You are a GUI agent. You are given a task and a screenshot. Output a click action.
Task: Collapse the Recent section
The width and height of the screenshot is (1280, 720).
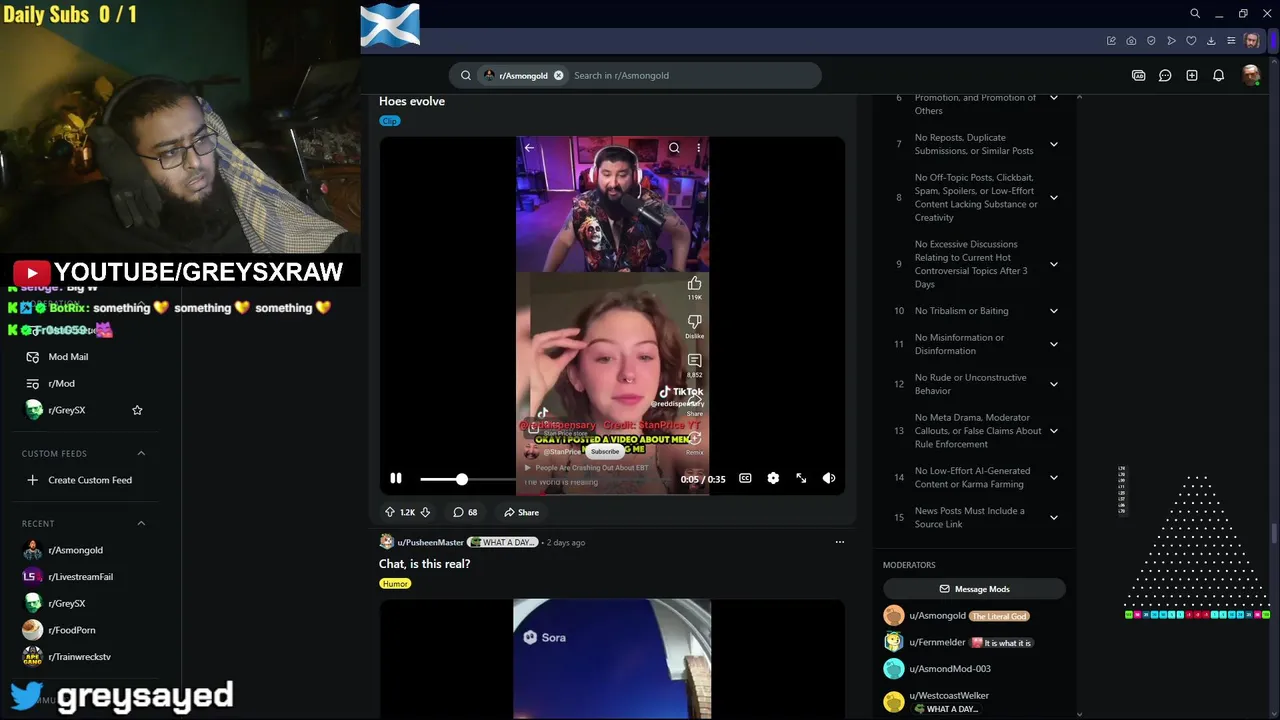point(141,523)
